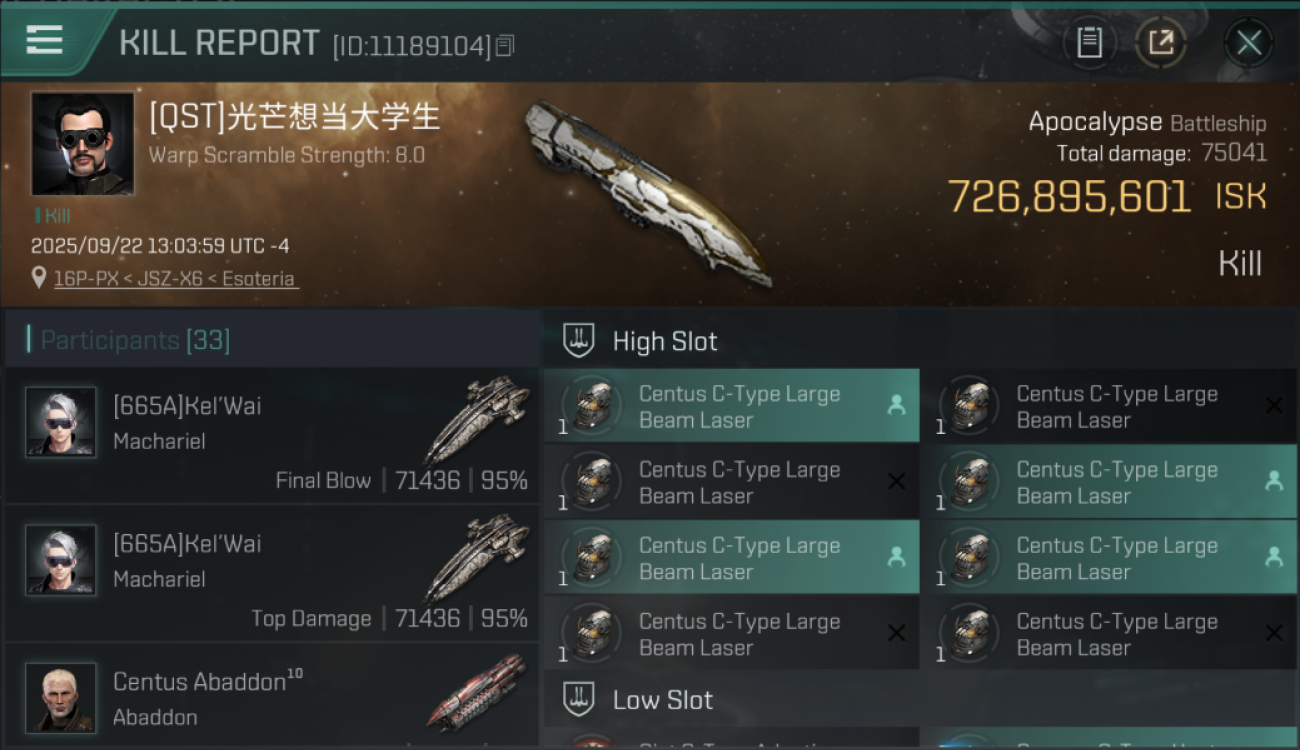
Task: Select Centus Abaddon participant entry
Action: 272,696
